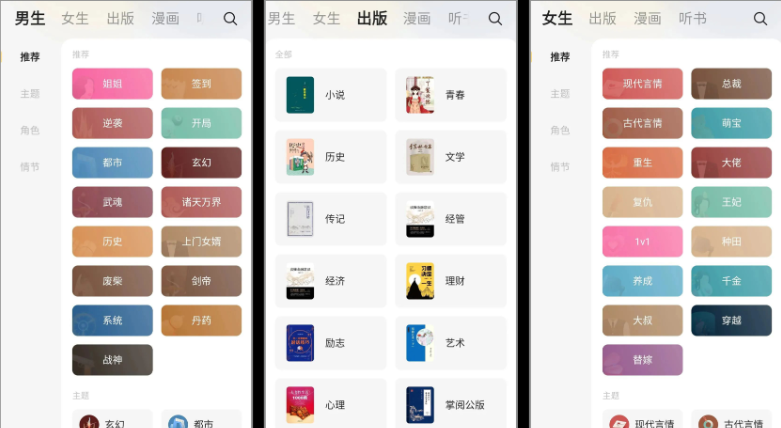Open the 青春 book cover card
Image resolution: width=781 pixels, height=428 pixels.
click(451, 95)
